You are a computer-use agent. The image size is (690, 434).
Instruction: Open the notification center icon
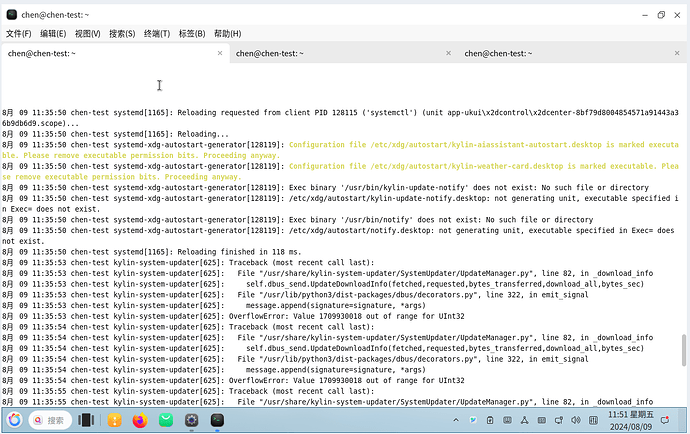tap(665, 420)
